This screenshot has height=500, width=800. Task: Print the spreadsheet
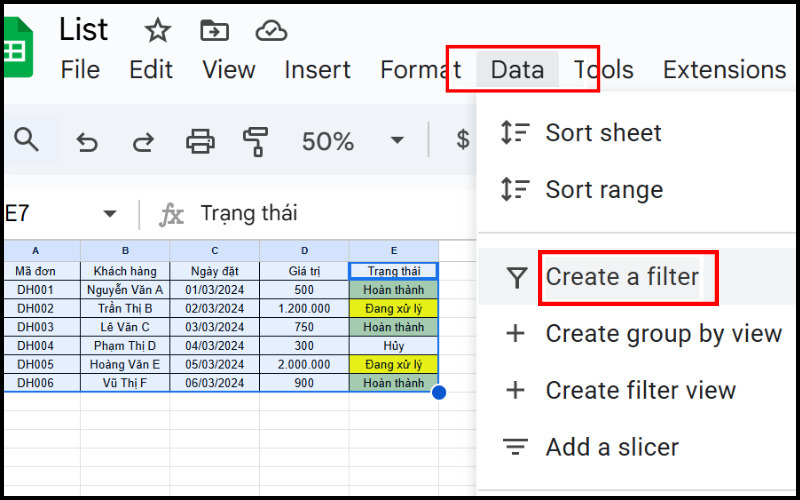pyautogui.click(x=200, y=141)
